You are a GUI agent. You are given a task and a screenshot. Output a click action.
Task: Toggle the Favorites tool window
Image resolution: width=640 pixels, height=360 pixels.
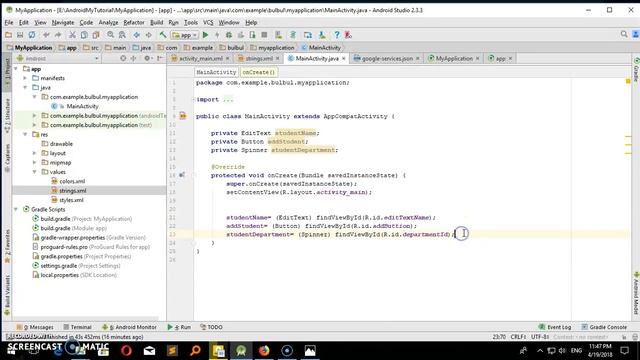(7, 246)
